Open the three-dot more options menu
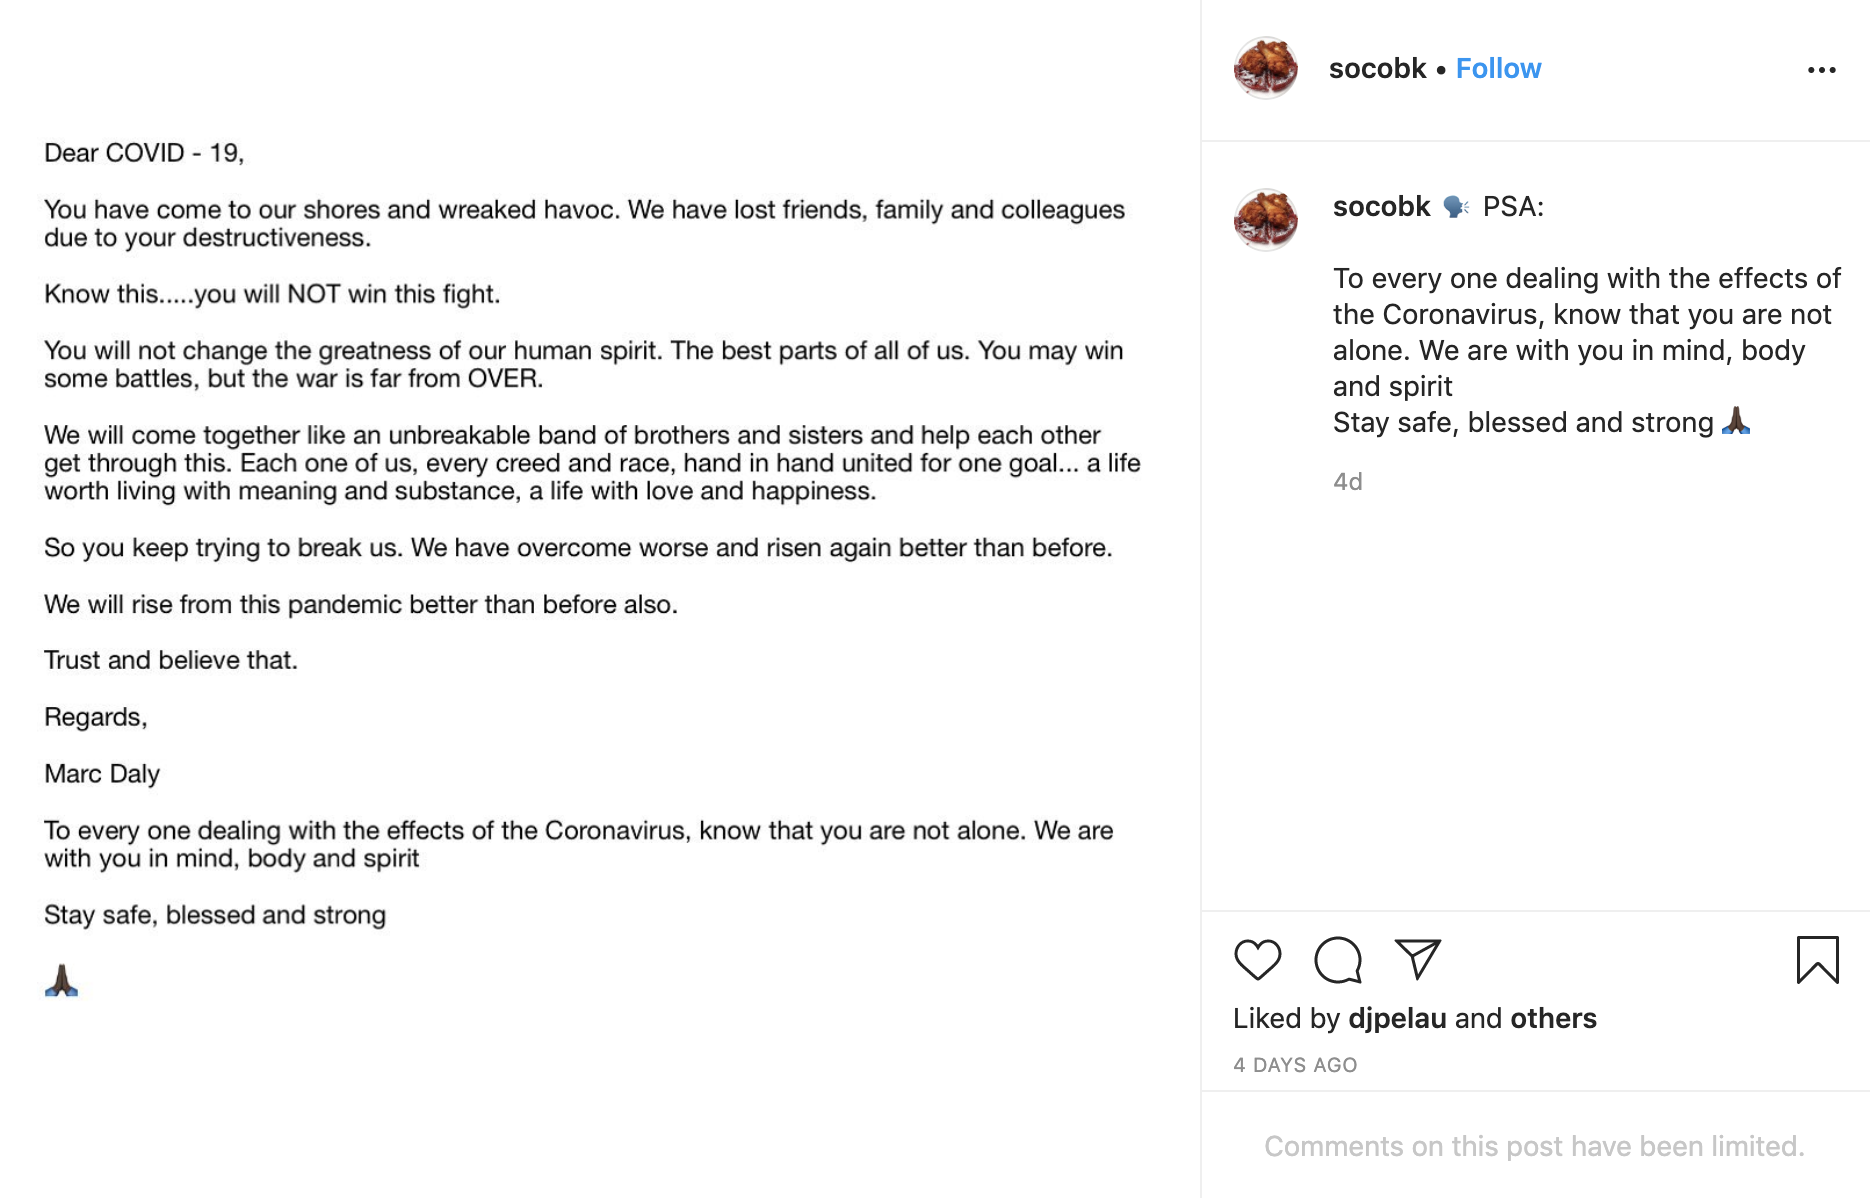Image resolution: width=1870 pixels, height=1198 pixels. [x=1821, y=70]
